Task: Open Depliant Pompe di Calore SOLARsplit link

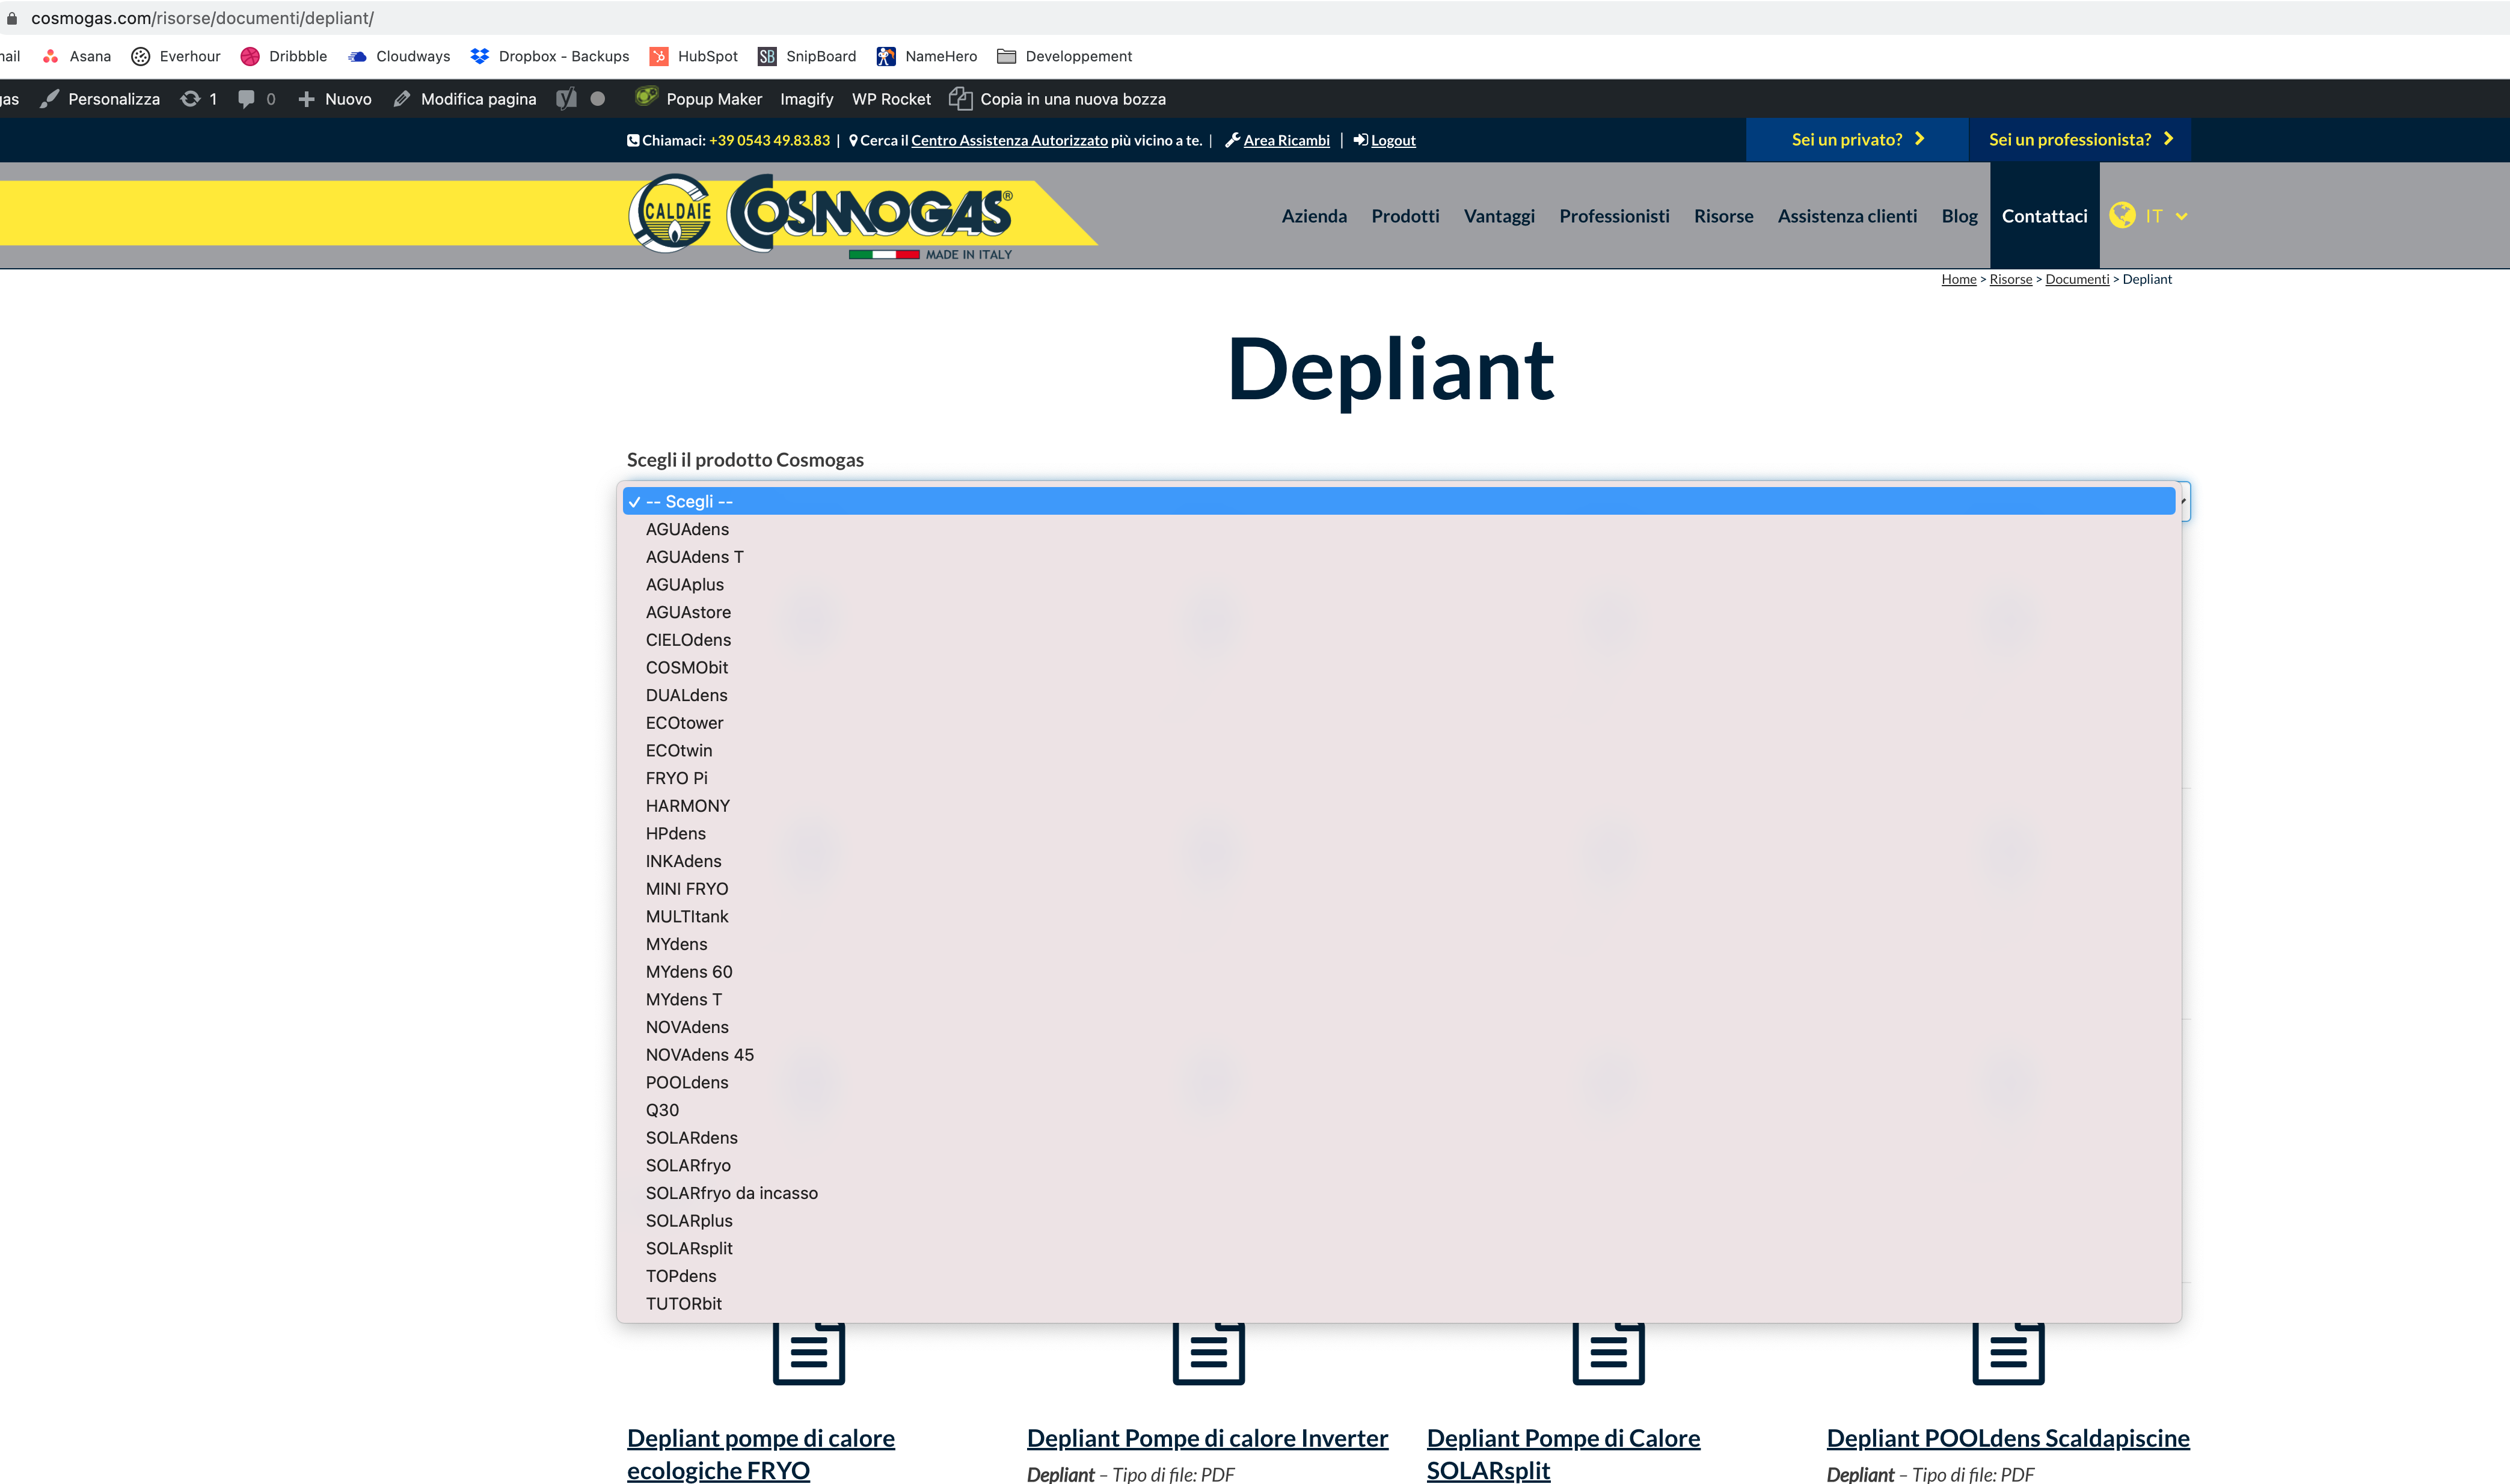Action: coord(1563,1454)
